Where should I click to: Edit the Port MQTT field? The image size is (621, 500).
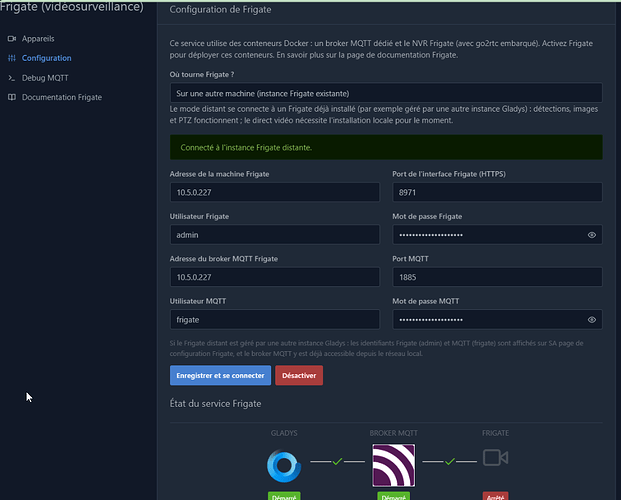497,277
